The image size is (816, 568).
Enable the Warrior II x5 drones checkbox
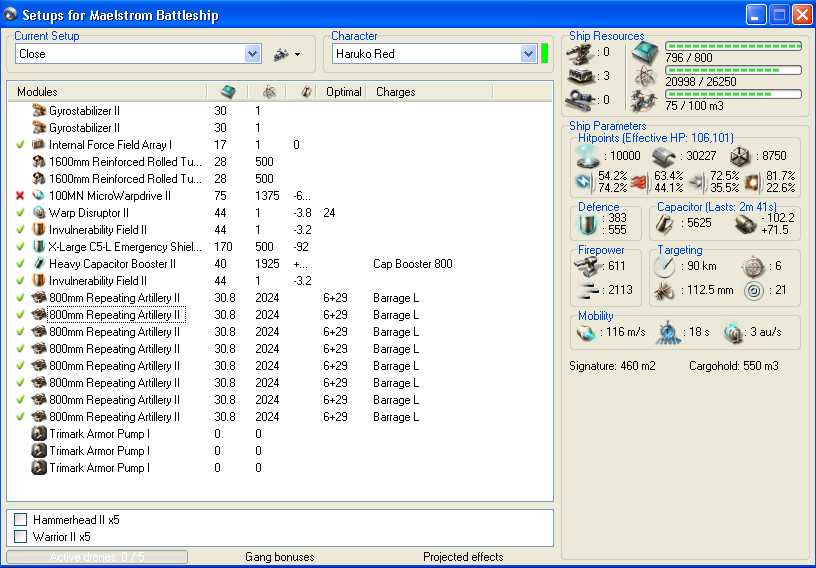tap(21, 537)
